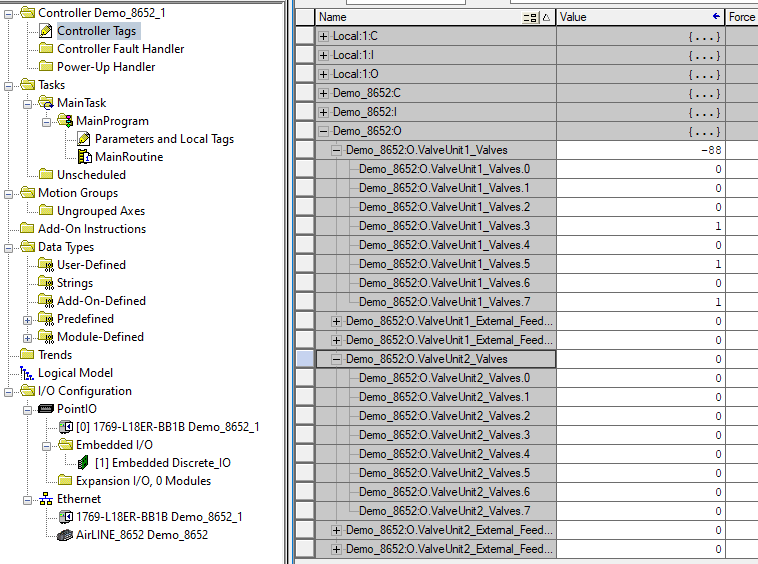Screen dimensions: 758x564
Task: Click the Trends folder icon
Action: click(x=27, y=354)
